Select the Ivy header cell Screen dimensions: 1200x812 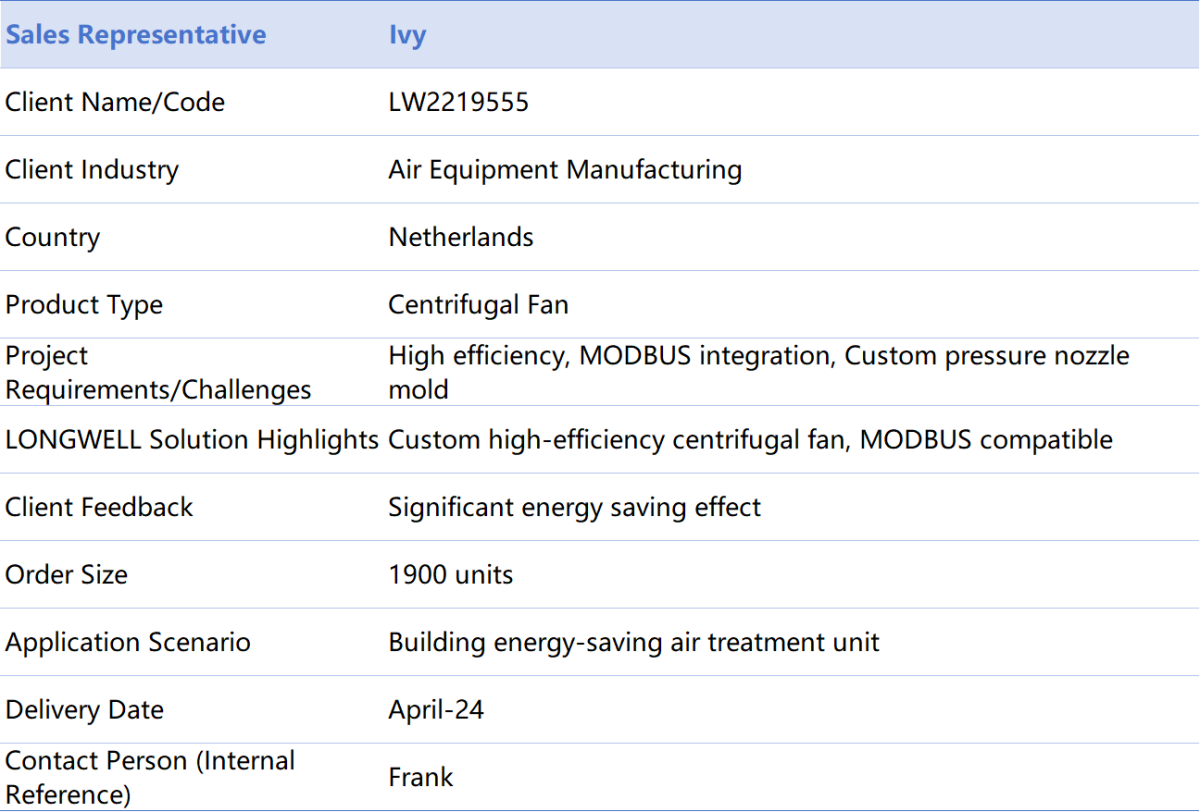point(407,35)
